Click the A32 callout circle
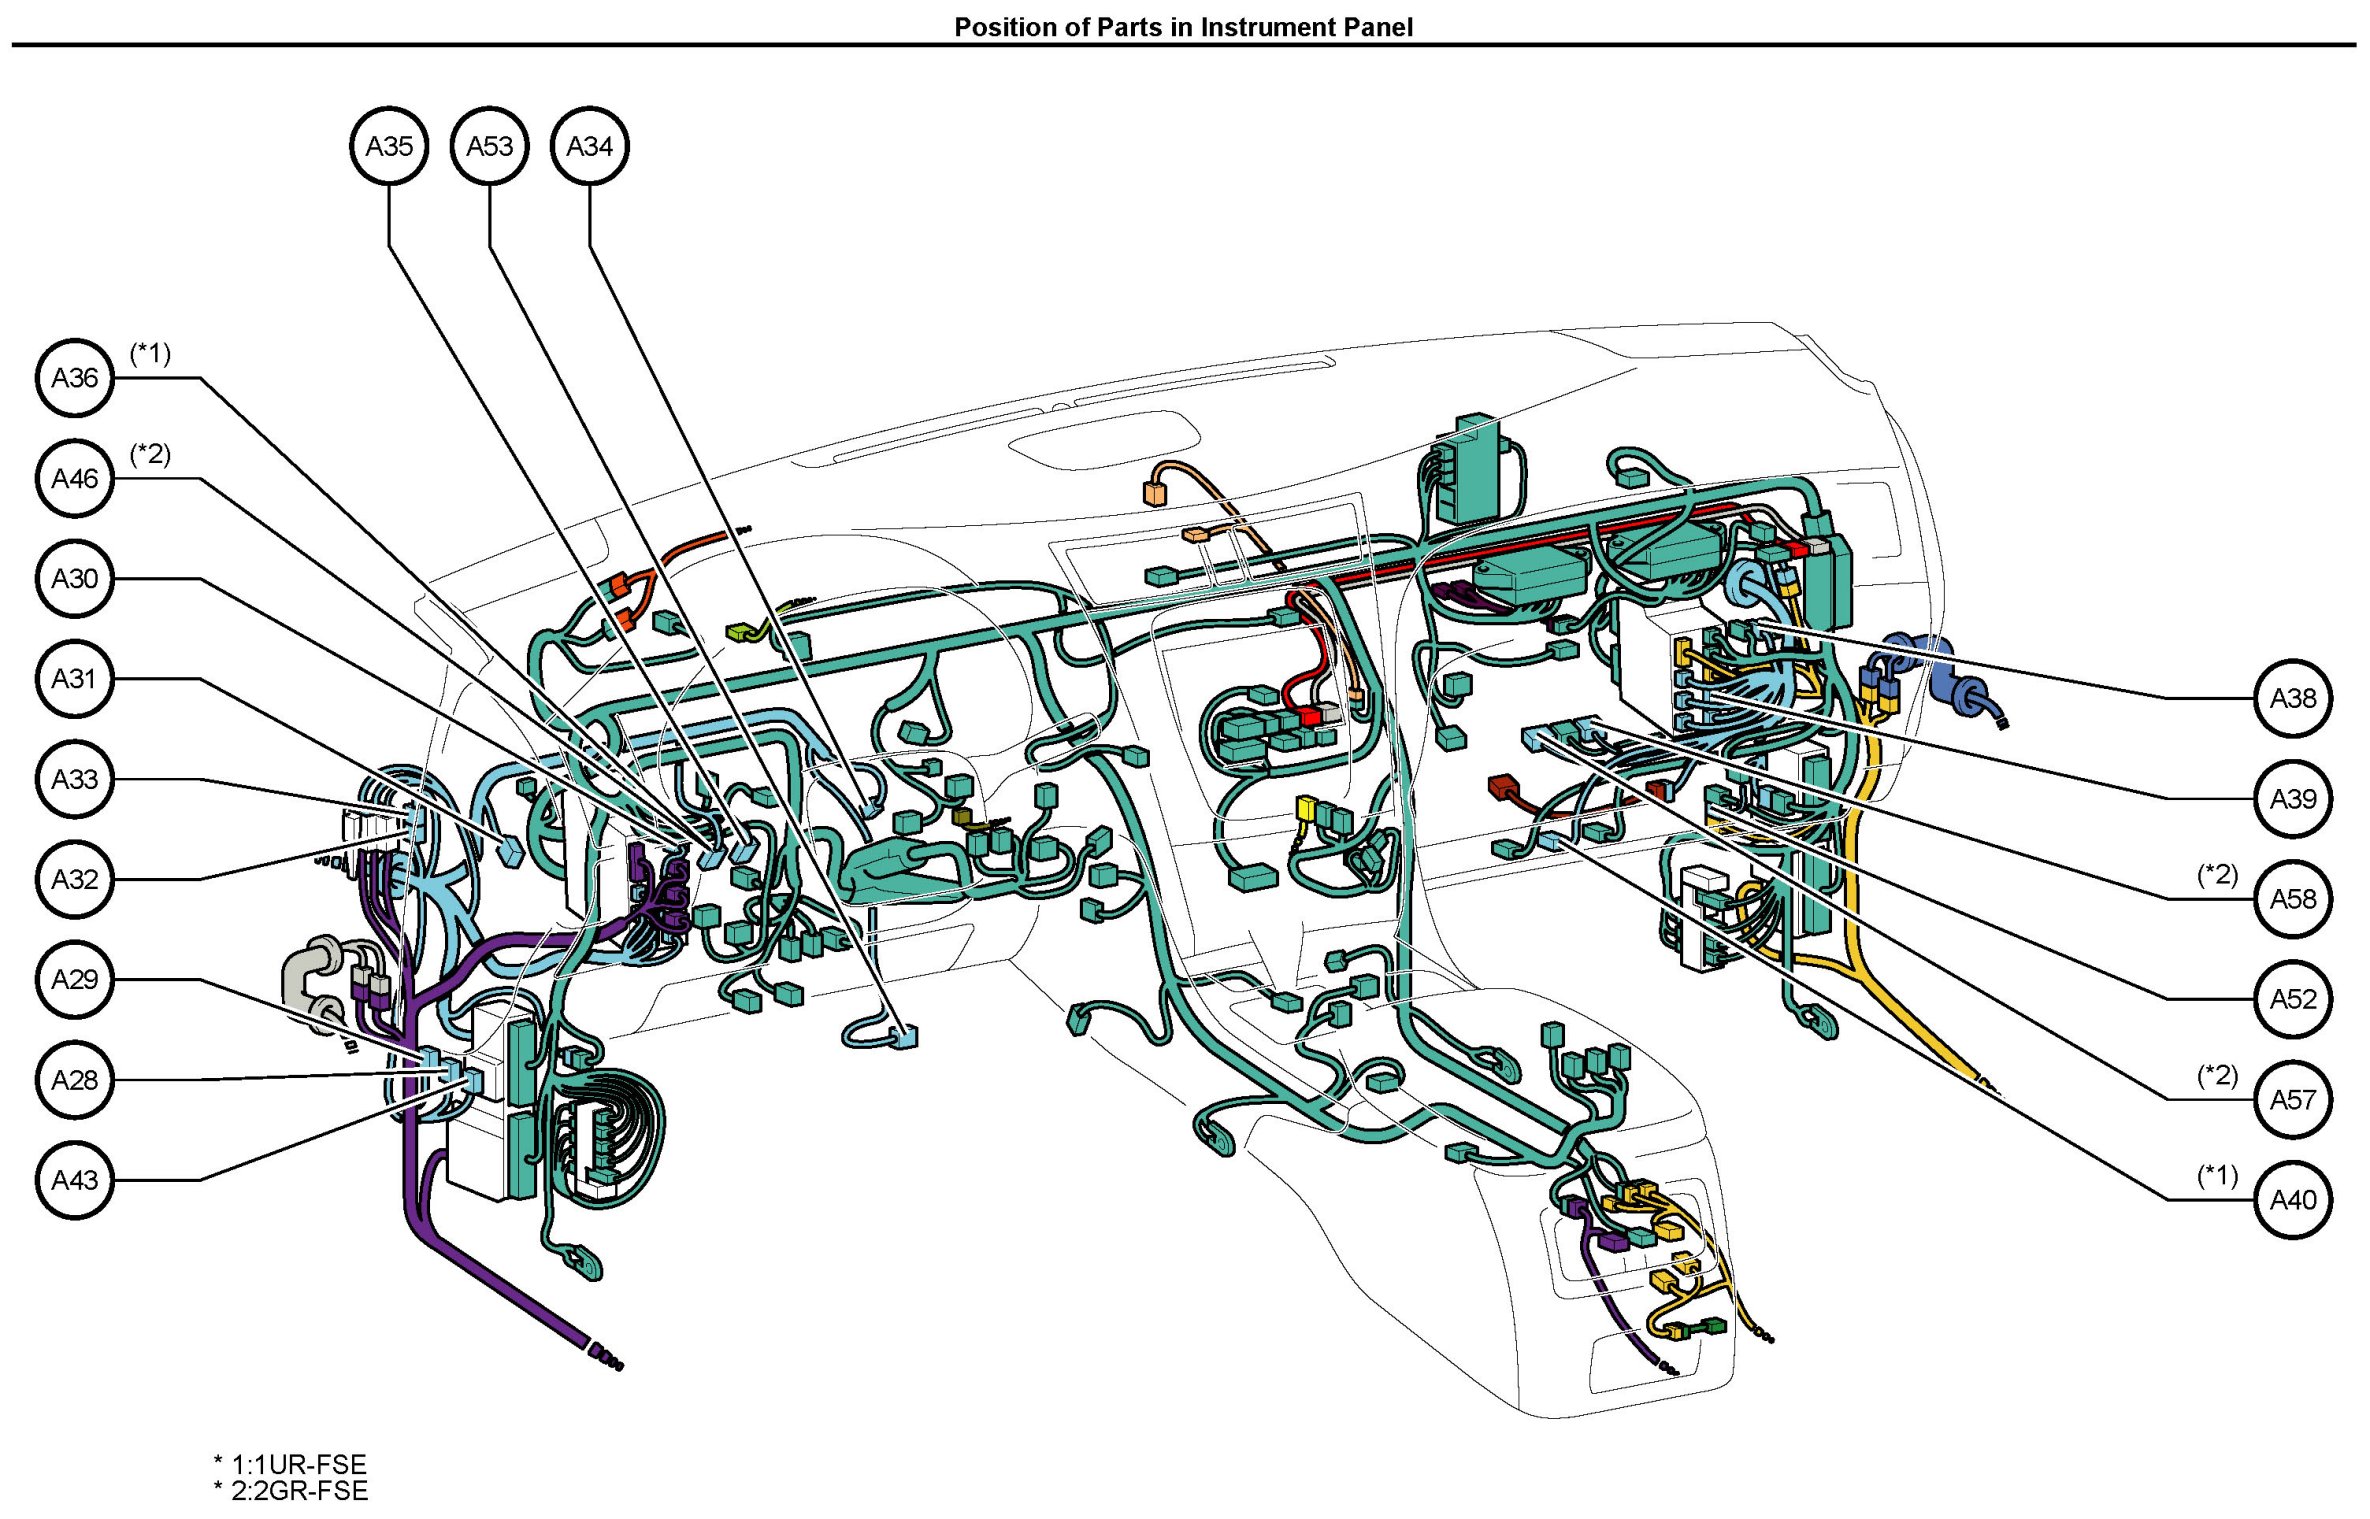Screen dimensions: 2370x1519 tap(75, 879)
